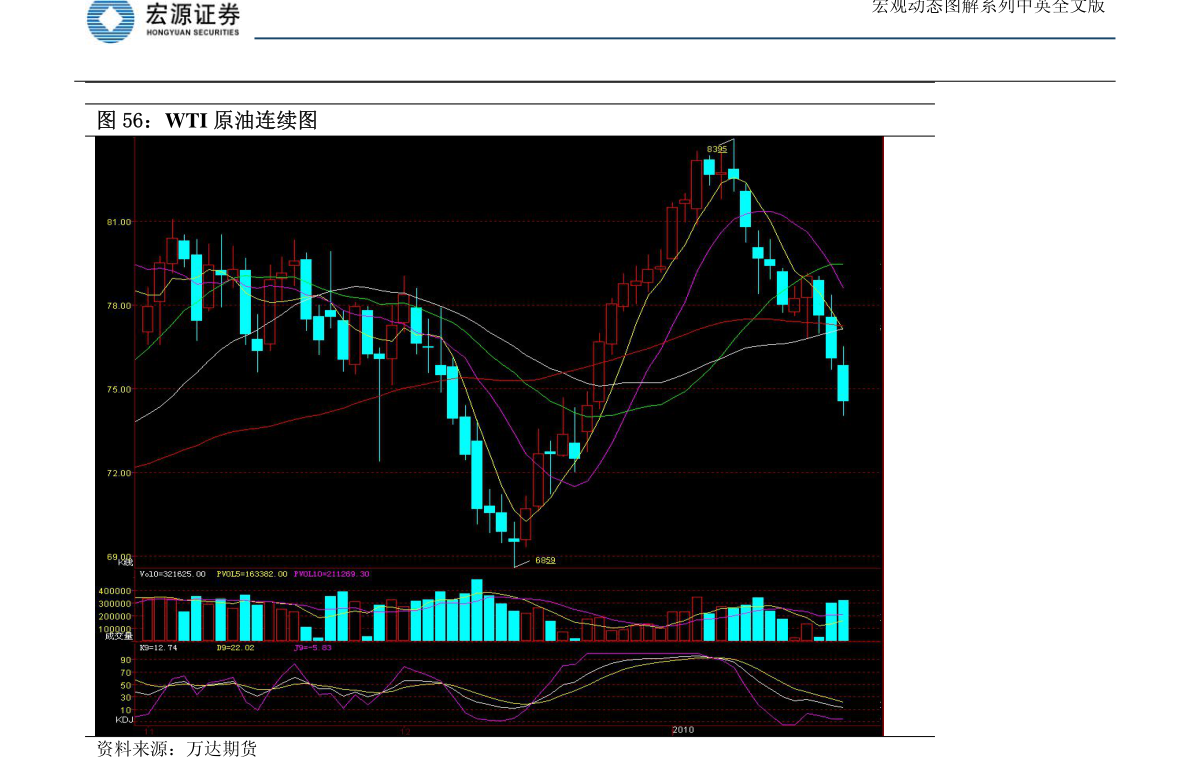Screen dimensions: 1191x779
Task: Click the 81.00 price axis label
Action: click(118, 222)
